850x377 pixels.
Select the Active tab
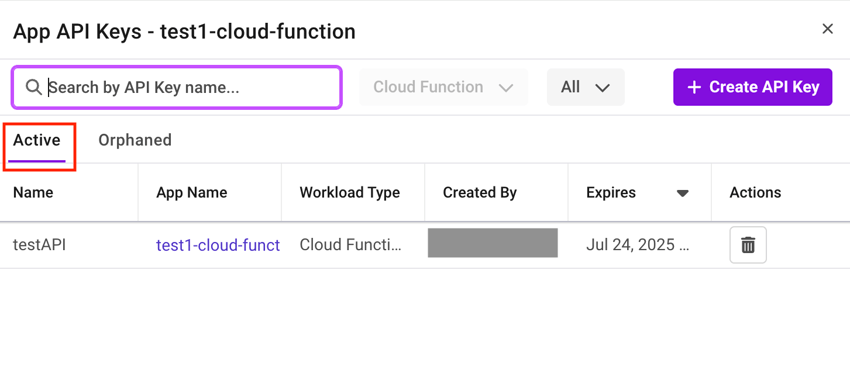coord(37,140)
